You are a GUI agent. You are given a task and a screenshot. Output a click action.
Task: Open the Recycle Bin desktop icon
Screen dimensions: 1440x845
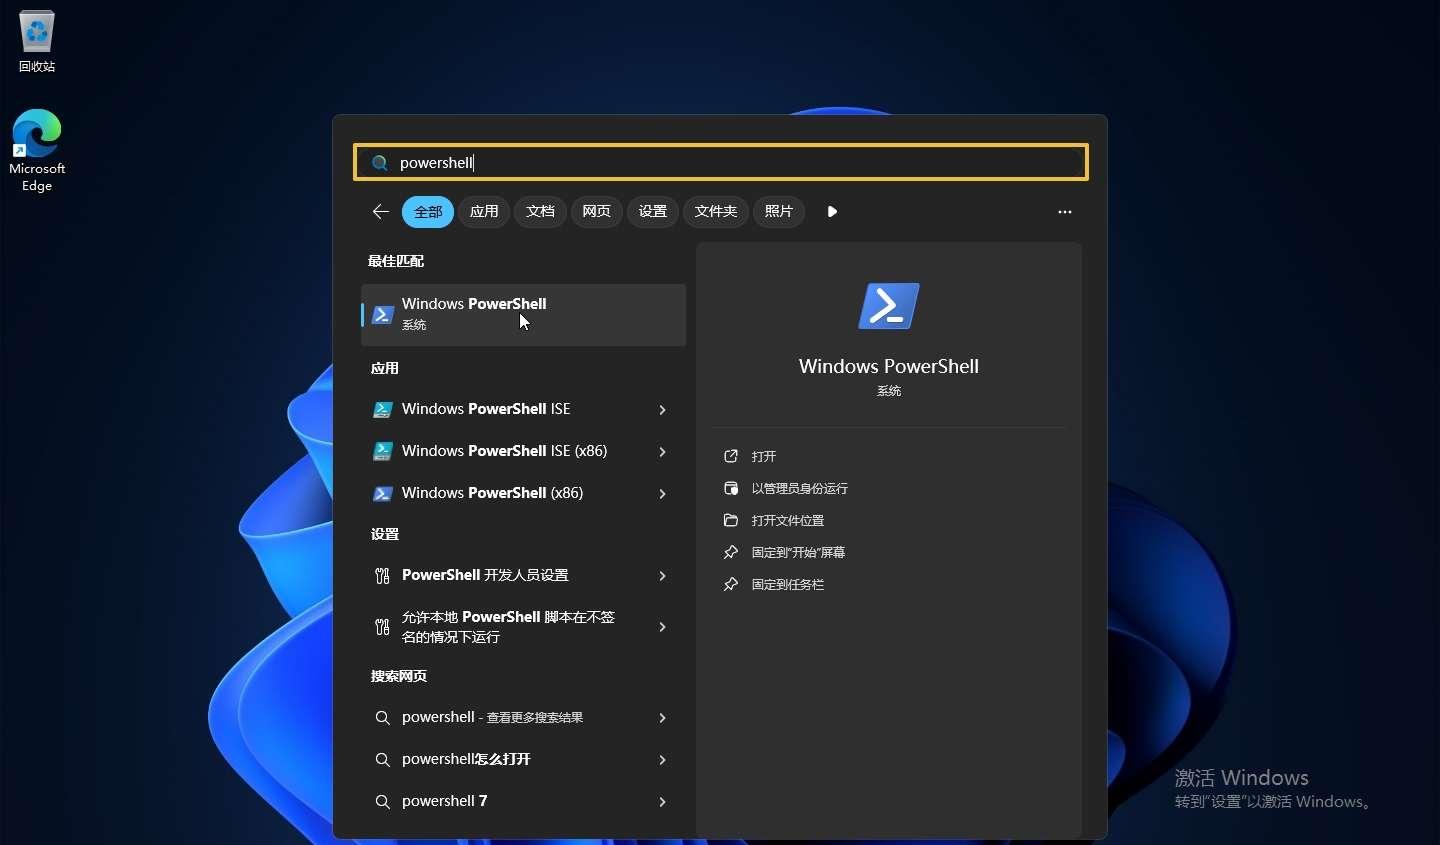coord(37,41)
